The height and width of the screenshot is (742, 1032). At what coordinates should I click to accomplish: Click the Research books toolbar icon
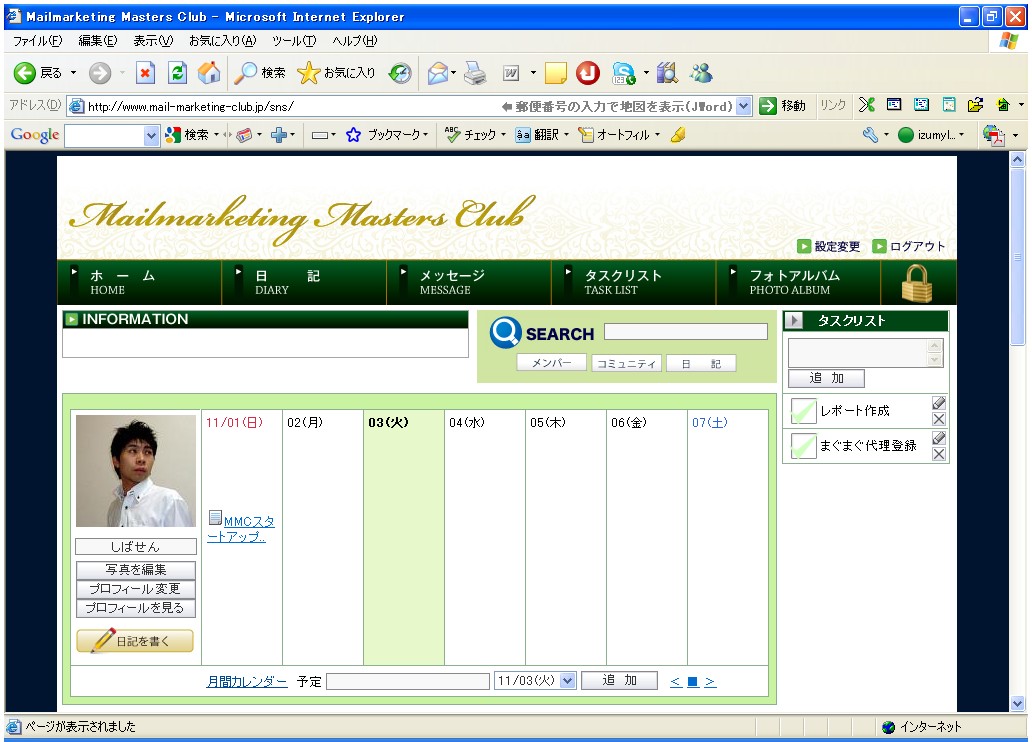[667, 72]
